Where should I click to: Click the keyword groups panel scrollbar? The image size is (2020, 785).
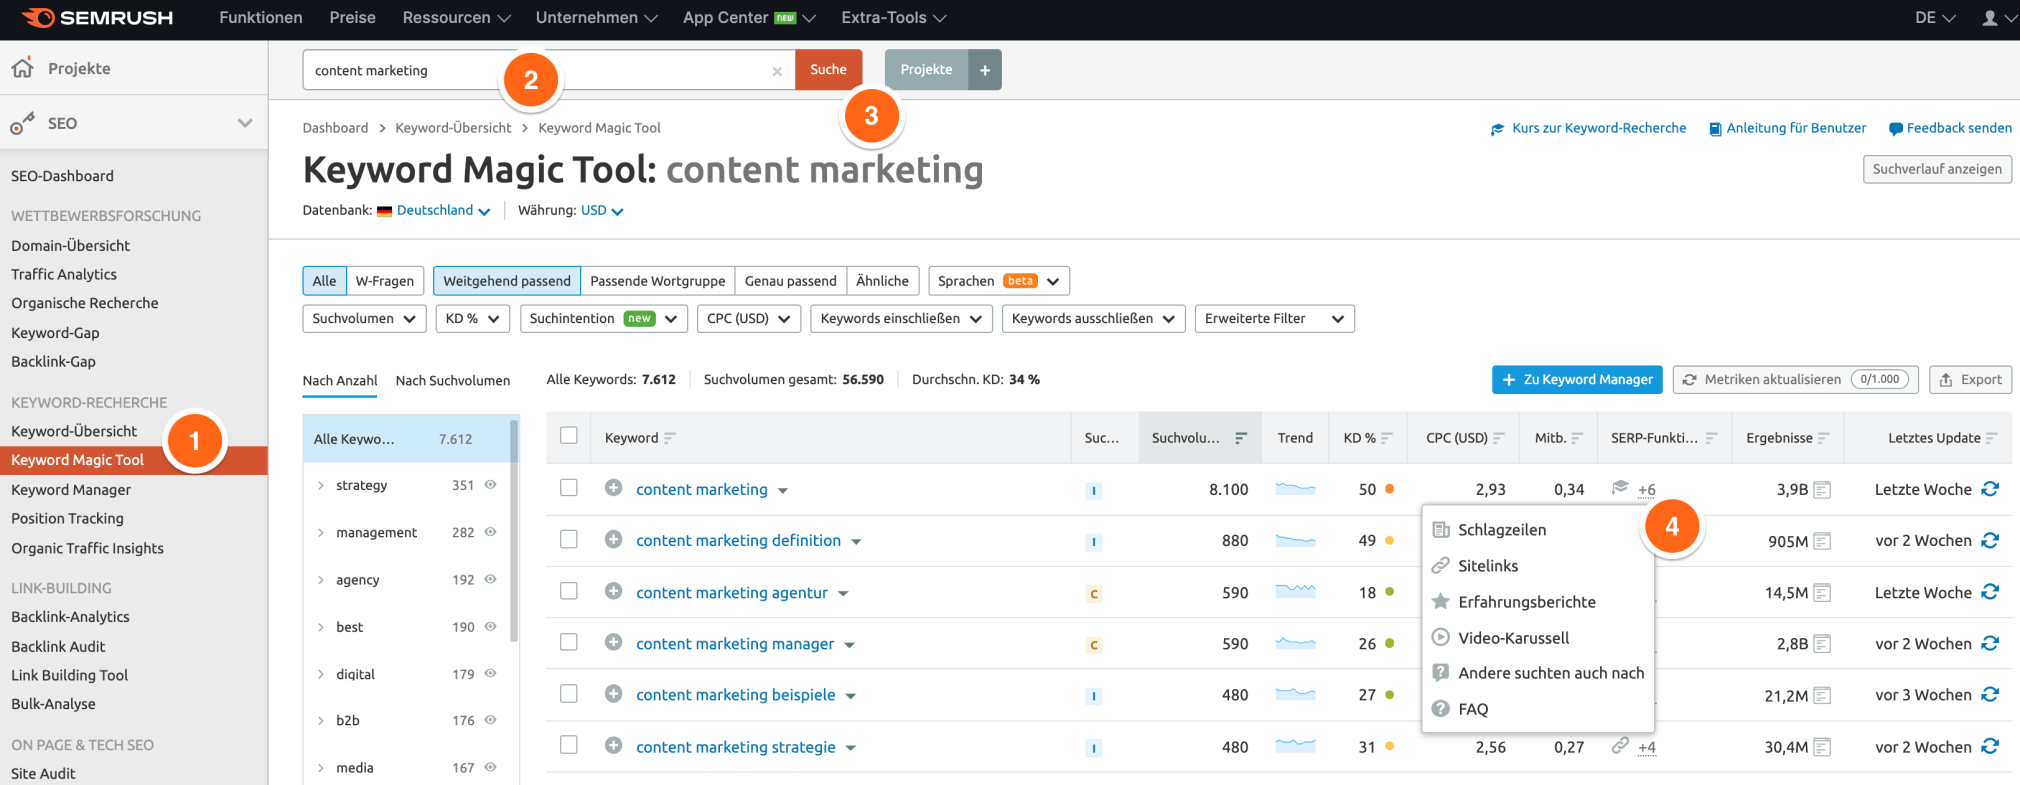click(x=515, y=530)
